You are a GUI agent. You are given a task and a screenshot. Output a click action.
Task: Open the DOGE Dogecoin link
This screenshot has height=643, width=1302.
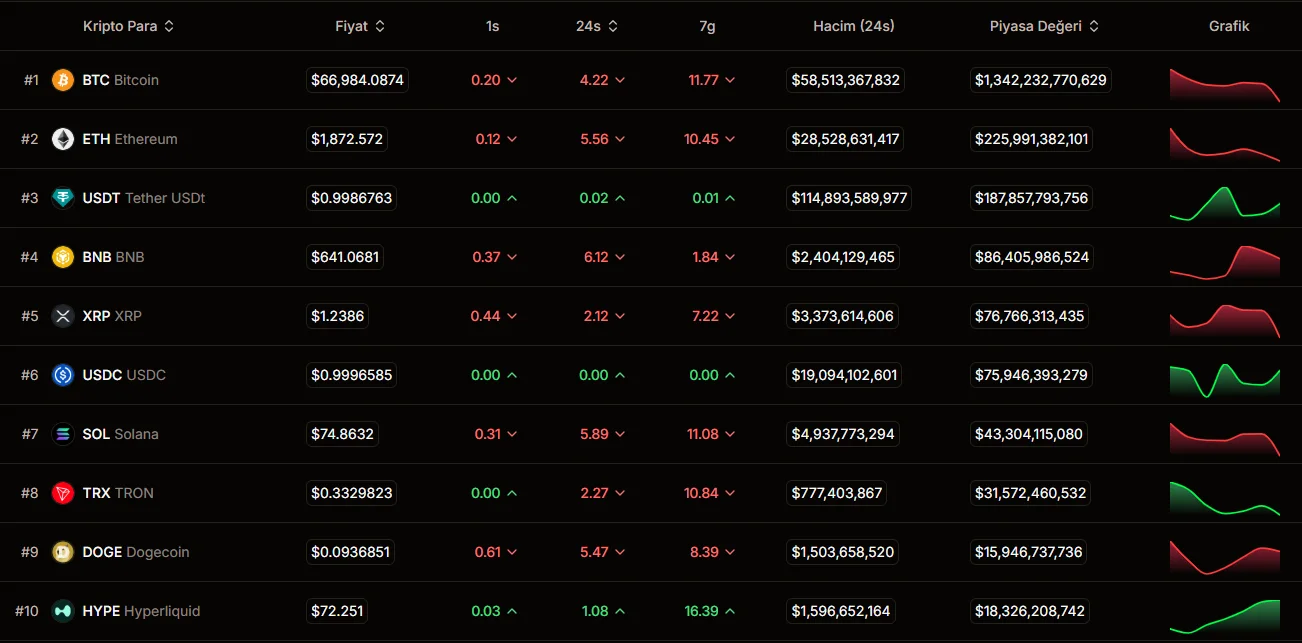[x=136, y=552]
